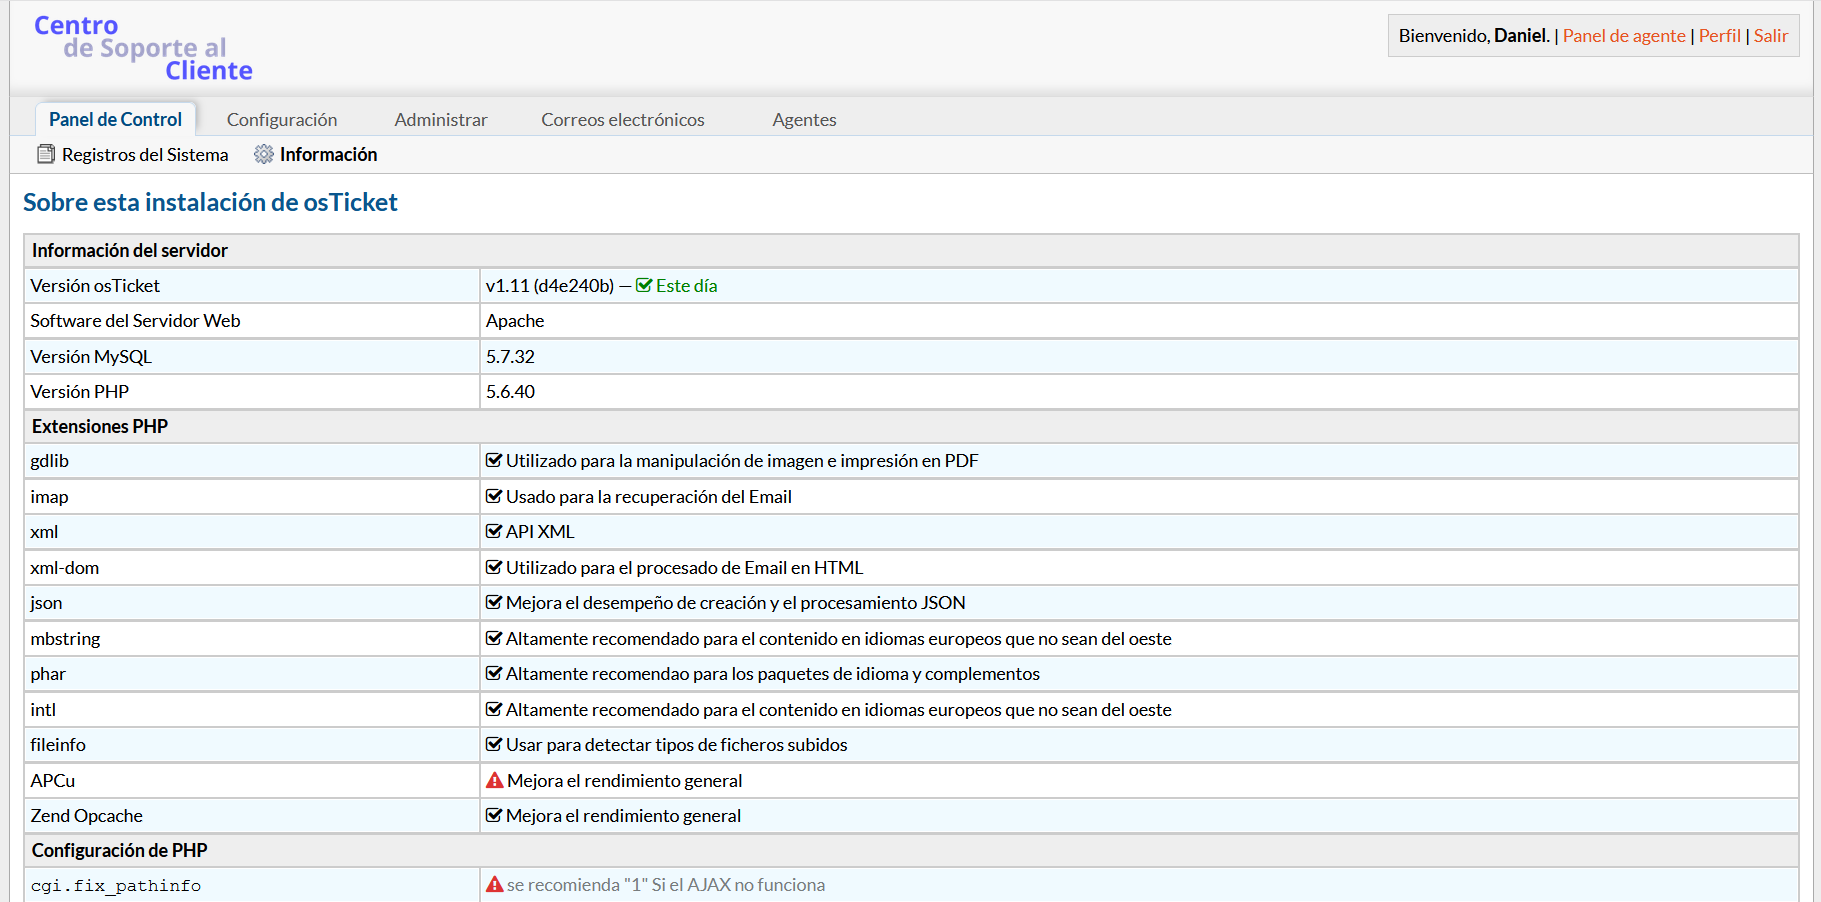Image resolution: width=1821 pixels, height=902 pixels.
Task: Click the fileinfo extension check mark
Action: click(494, 745)
